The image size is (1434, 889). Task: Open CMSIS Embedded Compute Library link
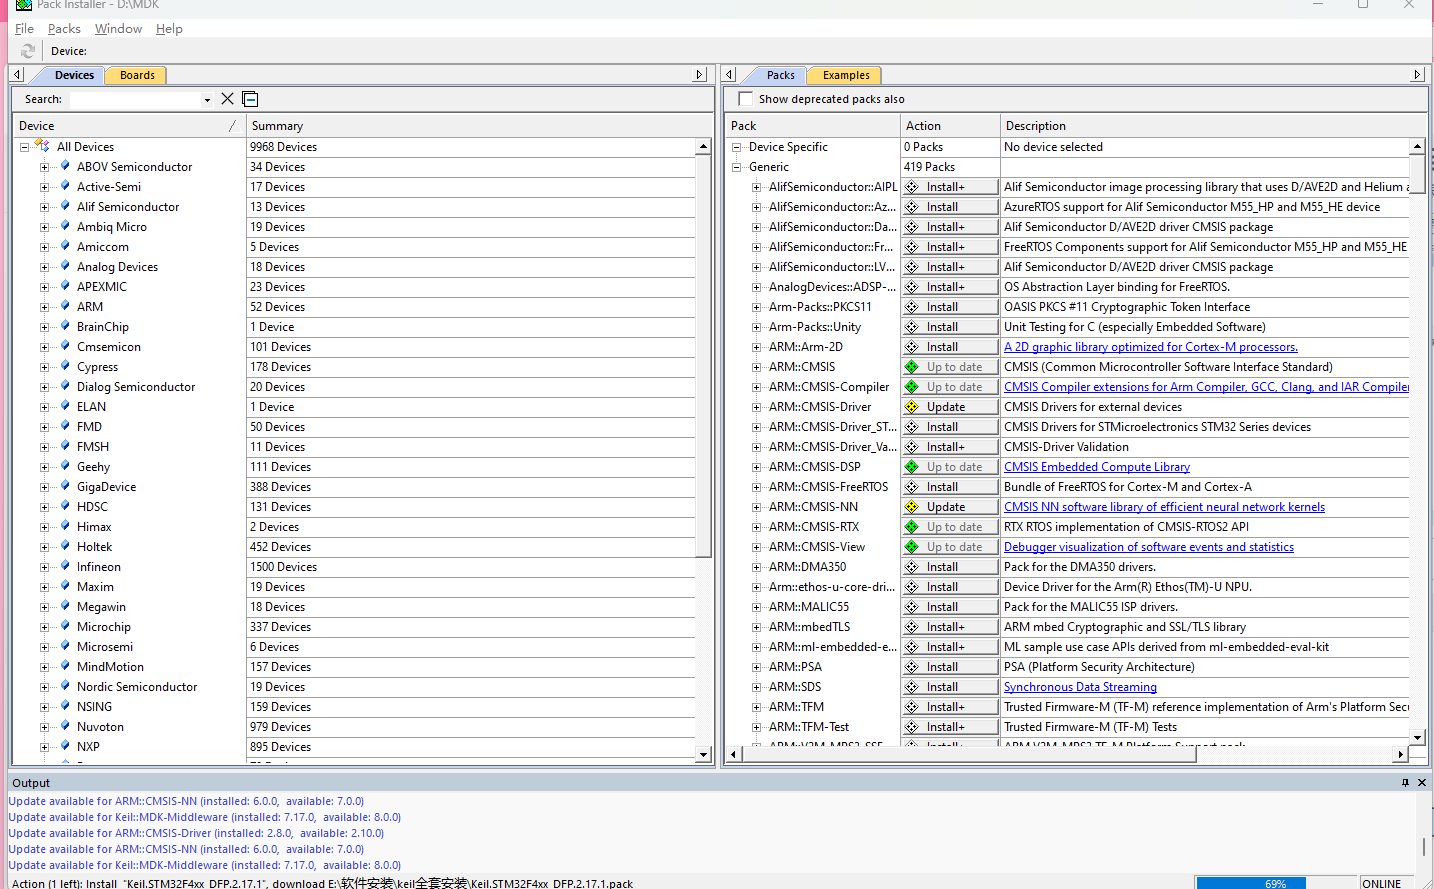1097,467
